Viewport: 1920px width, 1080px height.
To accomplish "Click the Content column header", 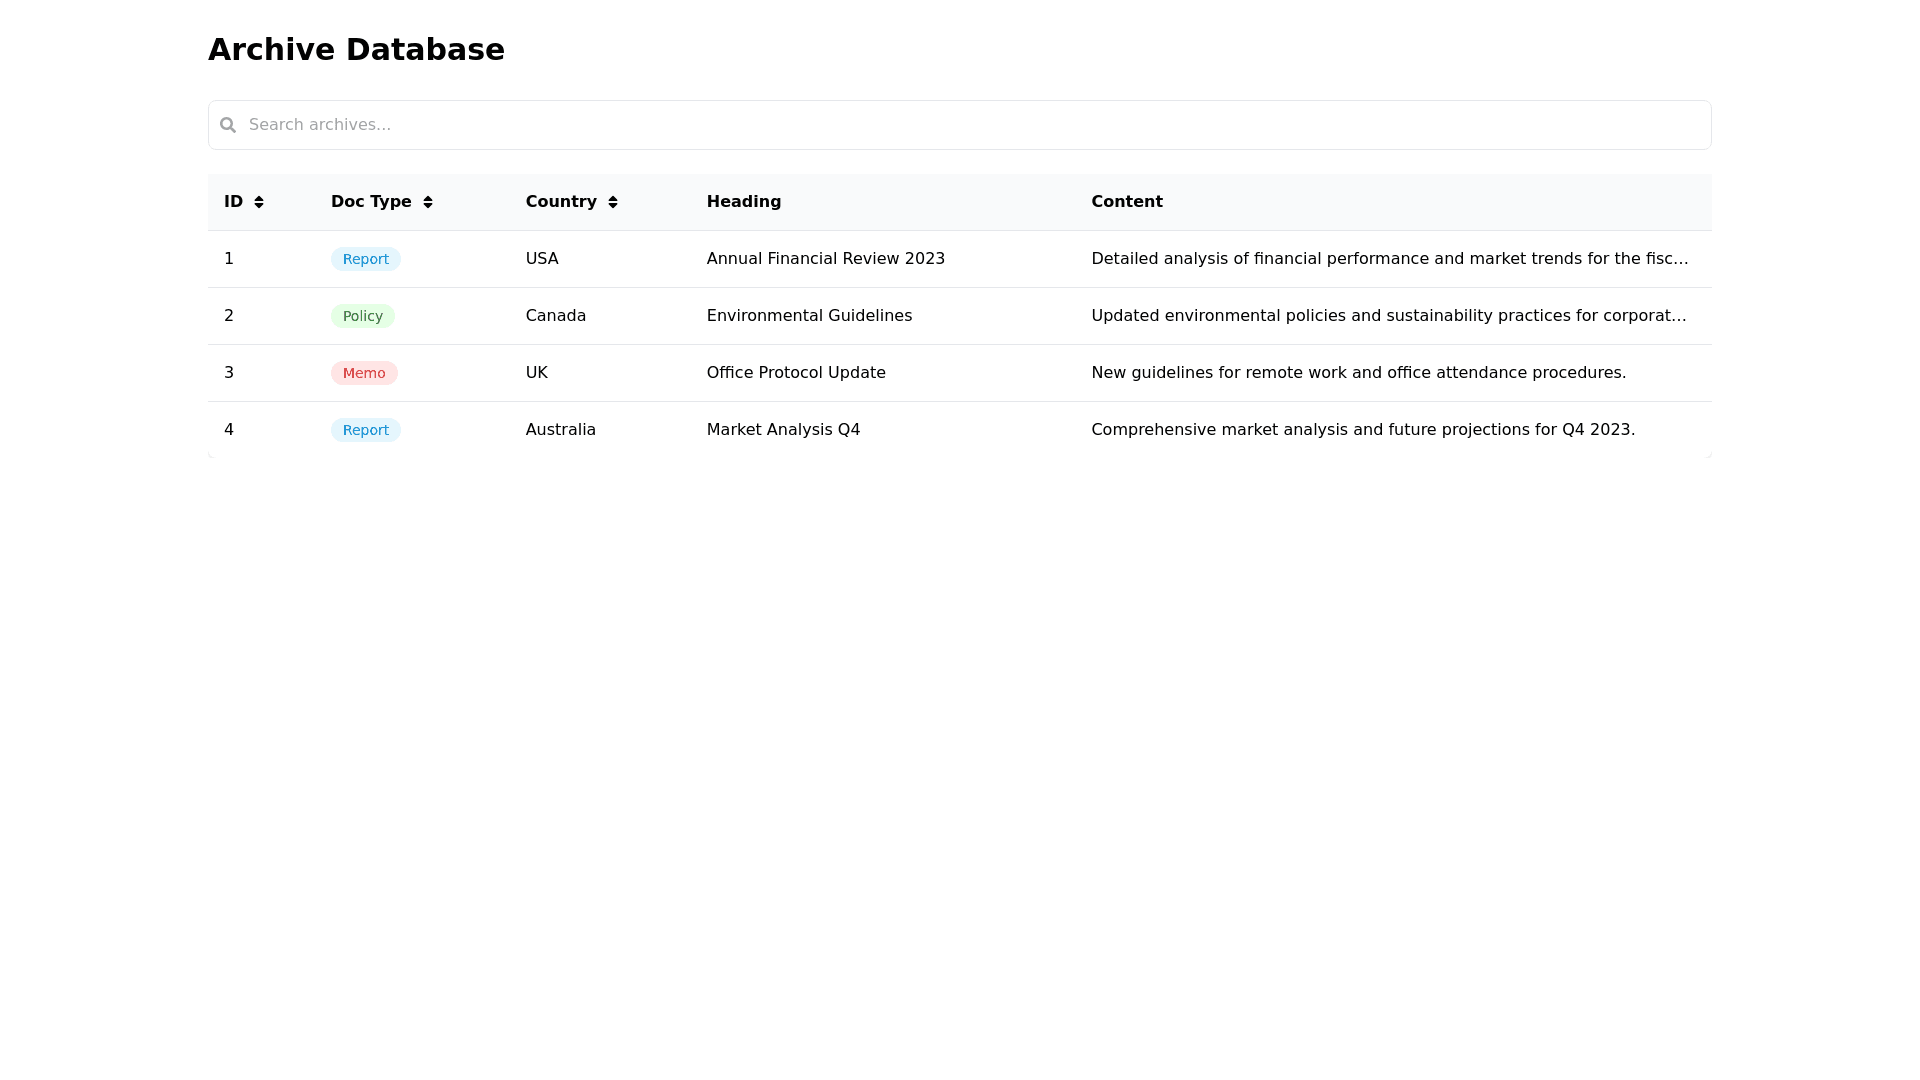I will click(1127, 202).
